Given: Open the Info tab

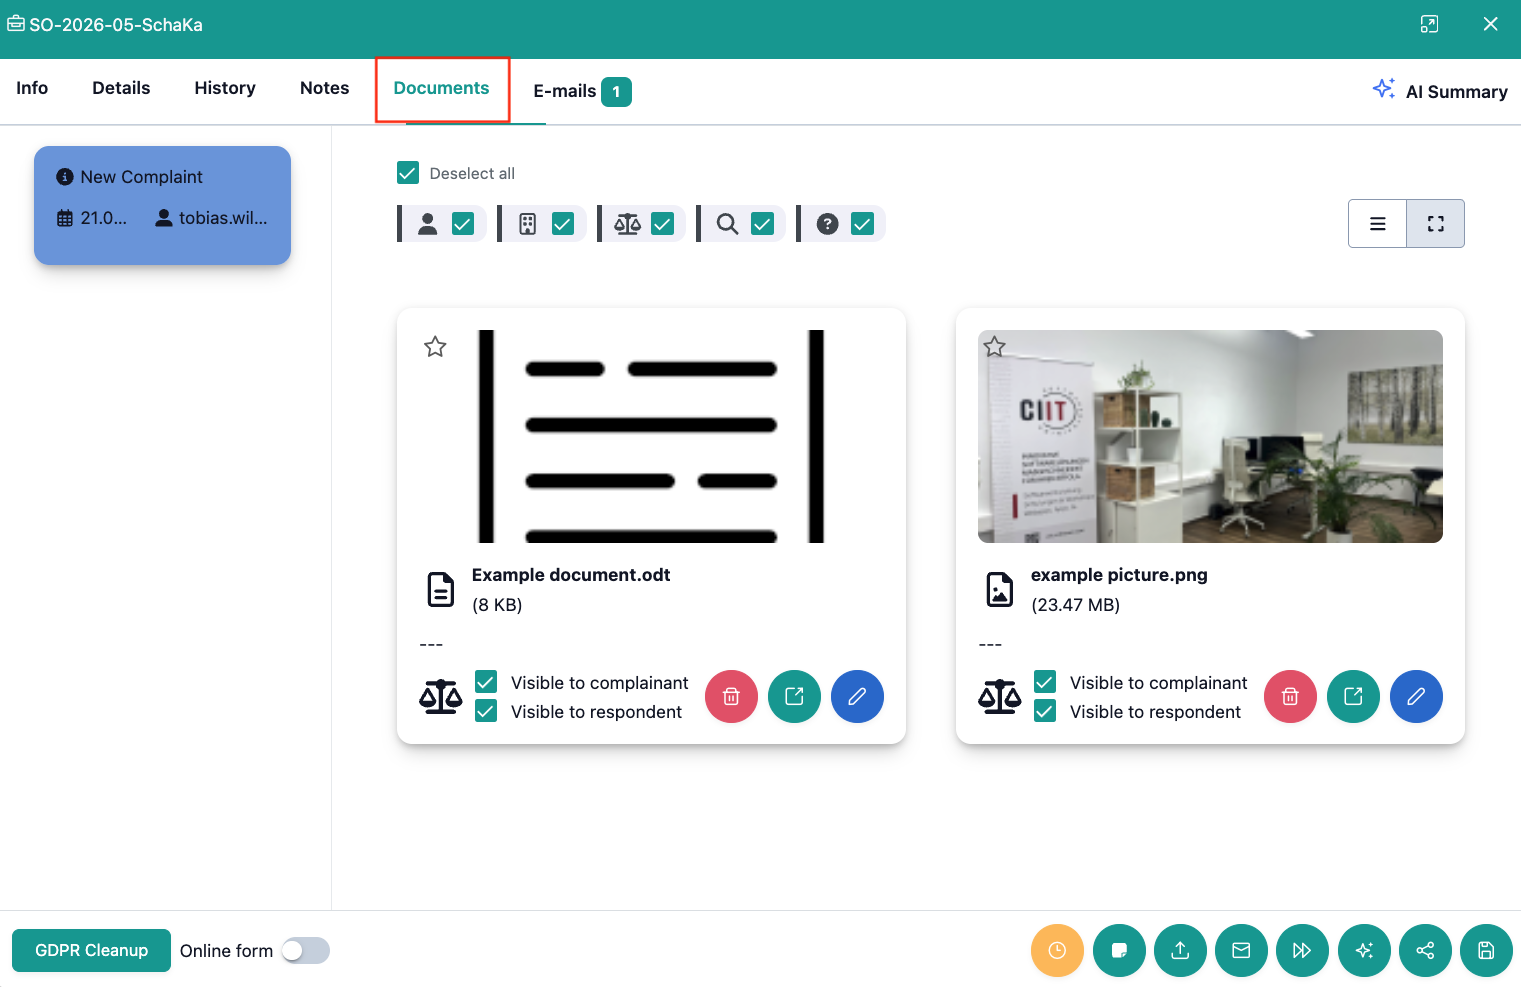Looking at the screenshot, I should pyautogui.click(x=32, y=88).
